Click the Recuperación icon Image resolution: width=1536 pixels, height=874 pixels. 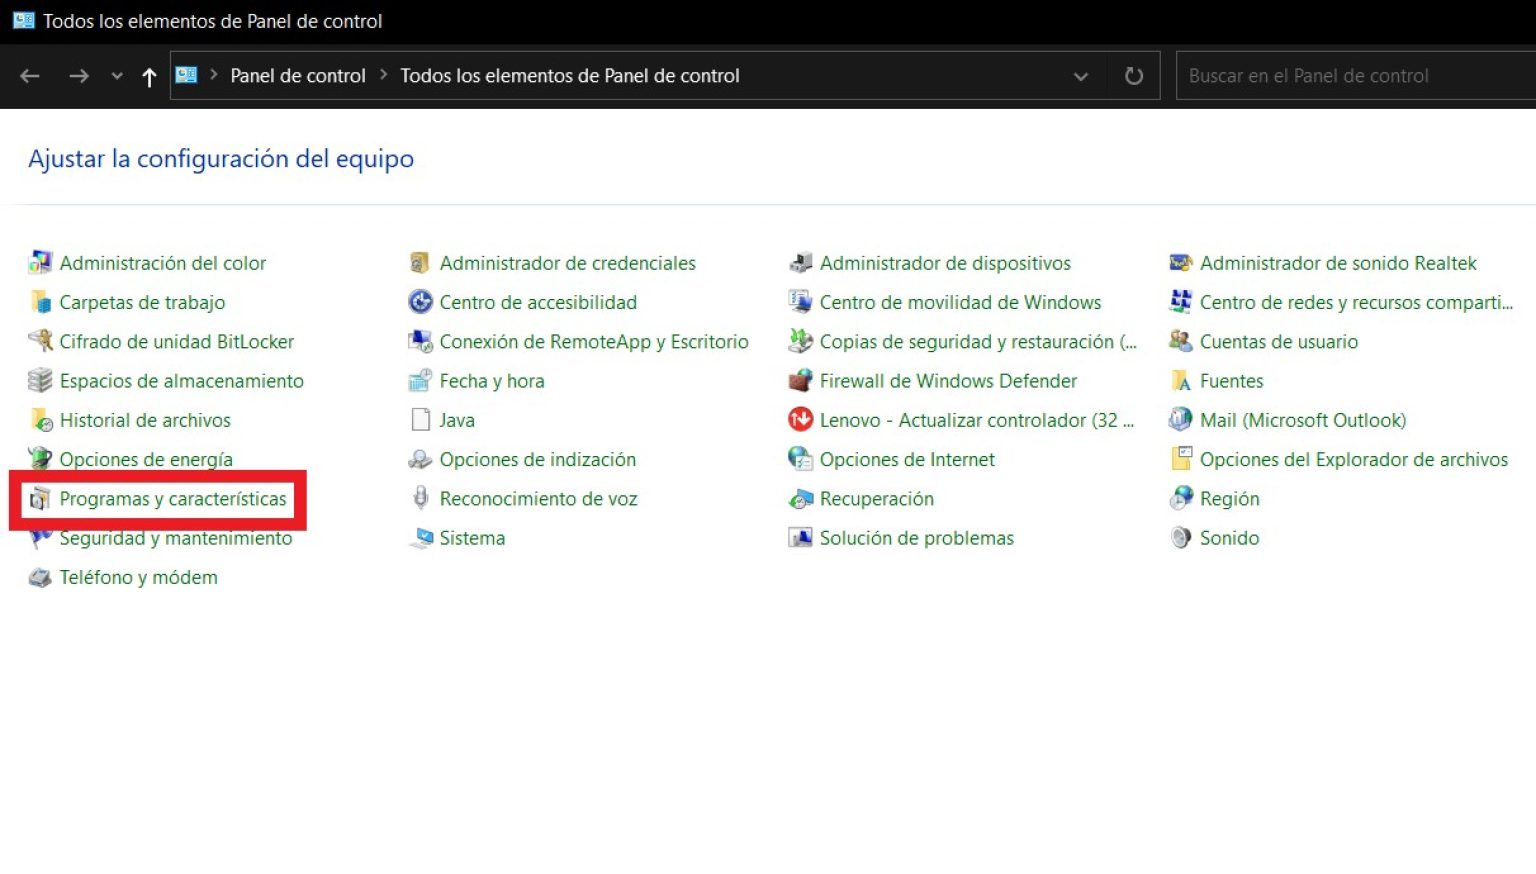(800, 498)
